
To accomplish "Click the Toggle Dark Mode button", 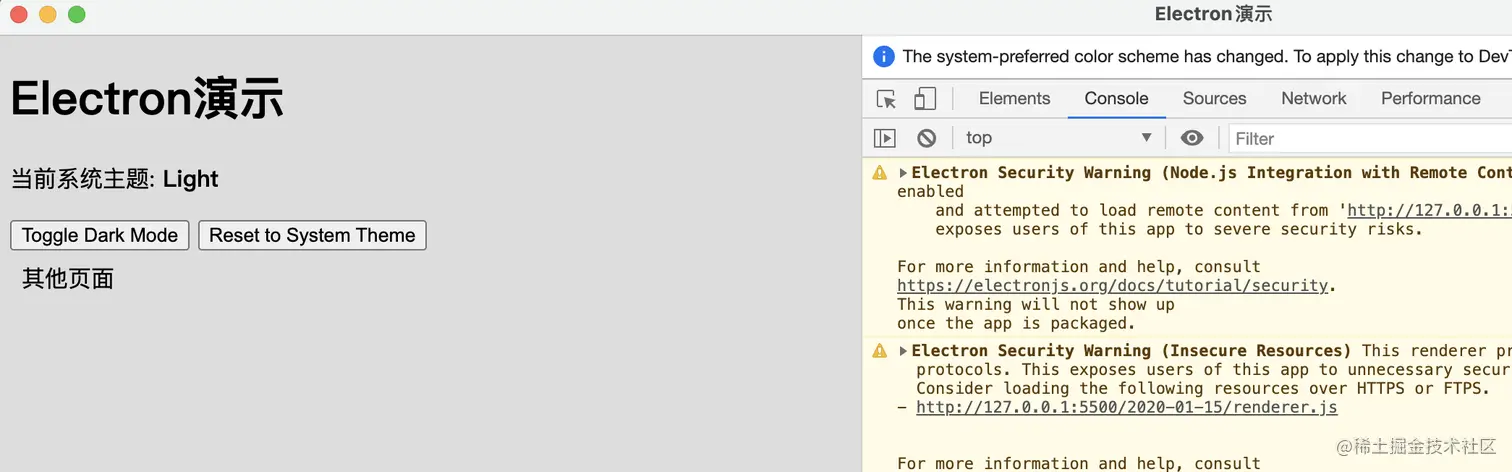I will [100, 235].
